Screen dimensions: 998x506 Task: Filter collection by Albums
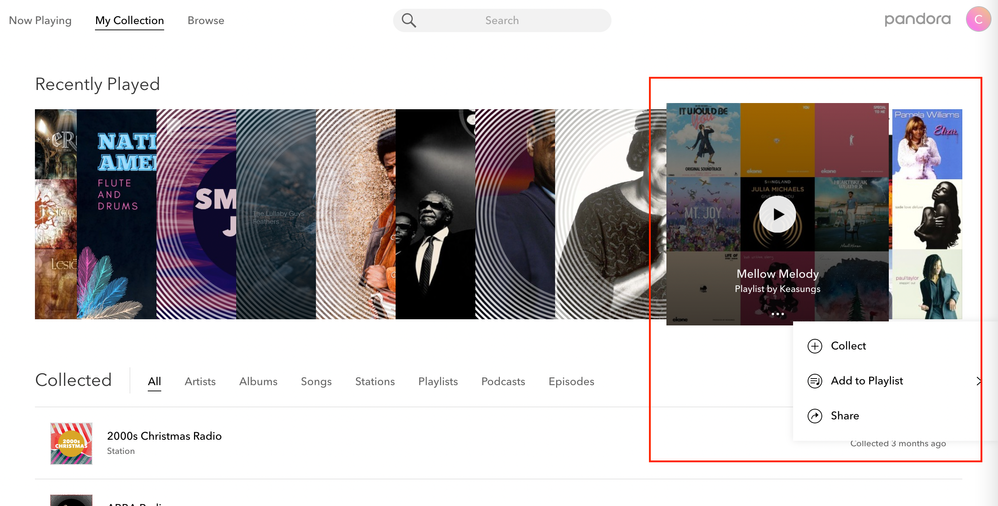click(x=258, y=381)
